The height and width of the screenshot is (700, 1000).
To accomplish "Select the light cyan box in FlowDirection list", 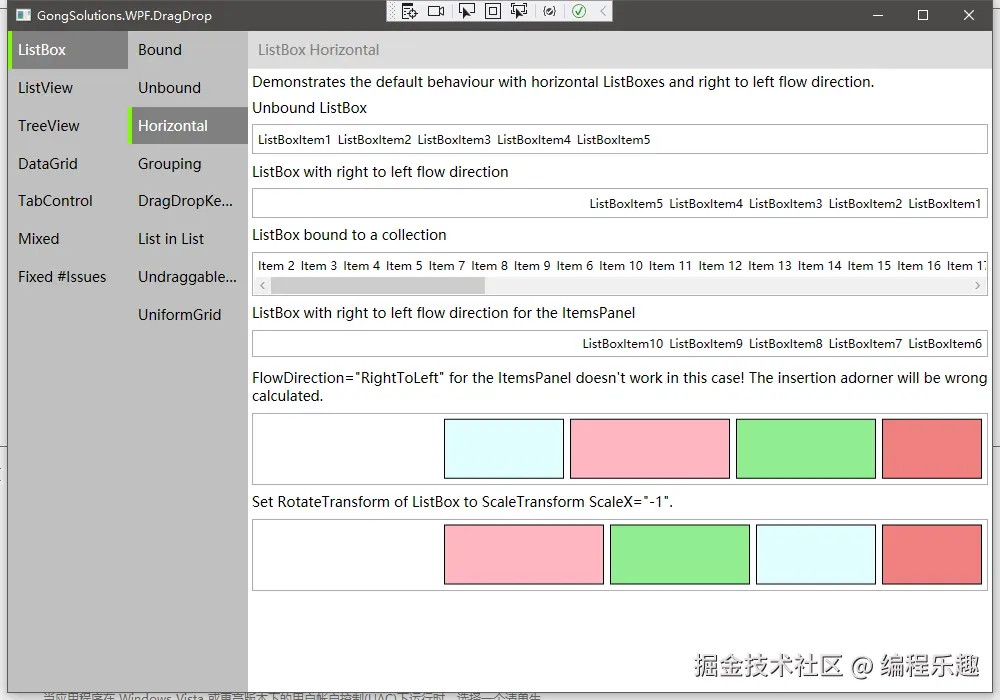I will [x=504, y=449].
